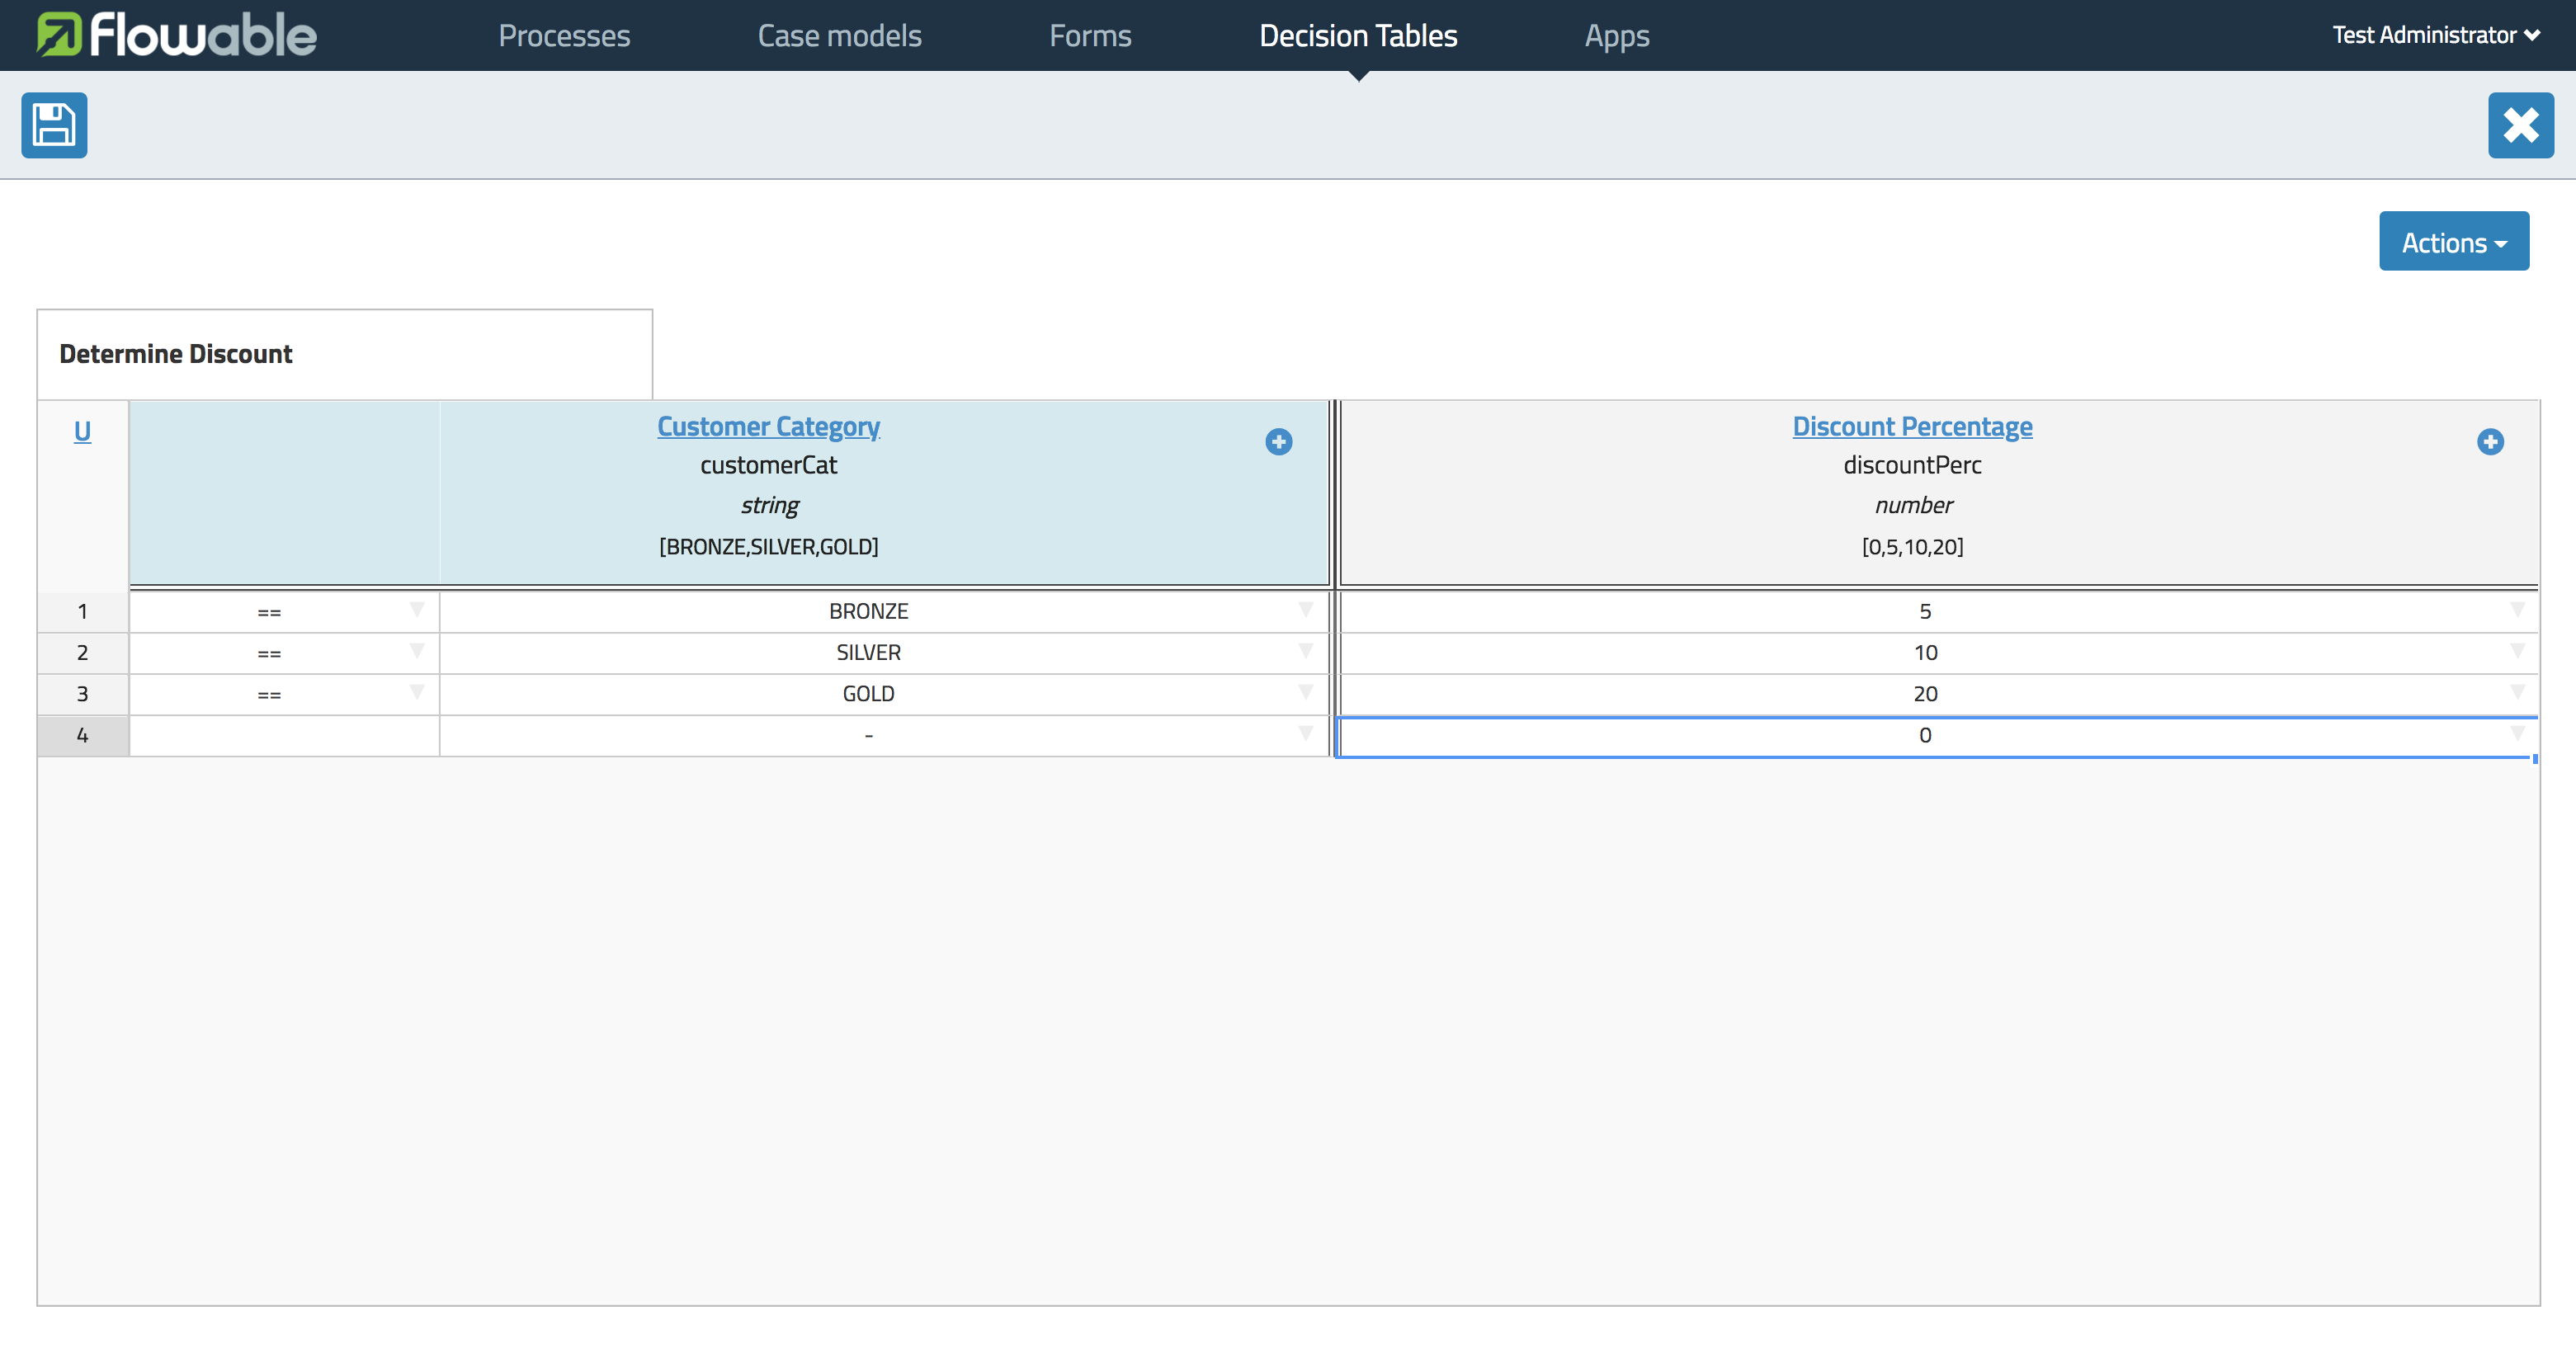Click the Close icon to exit editor
This screenshot has height=1353, width=2576.
(x=2520, y=126)
